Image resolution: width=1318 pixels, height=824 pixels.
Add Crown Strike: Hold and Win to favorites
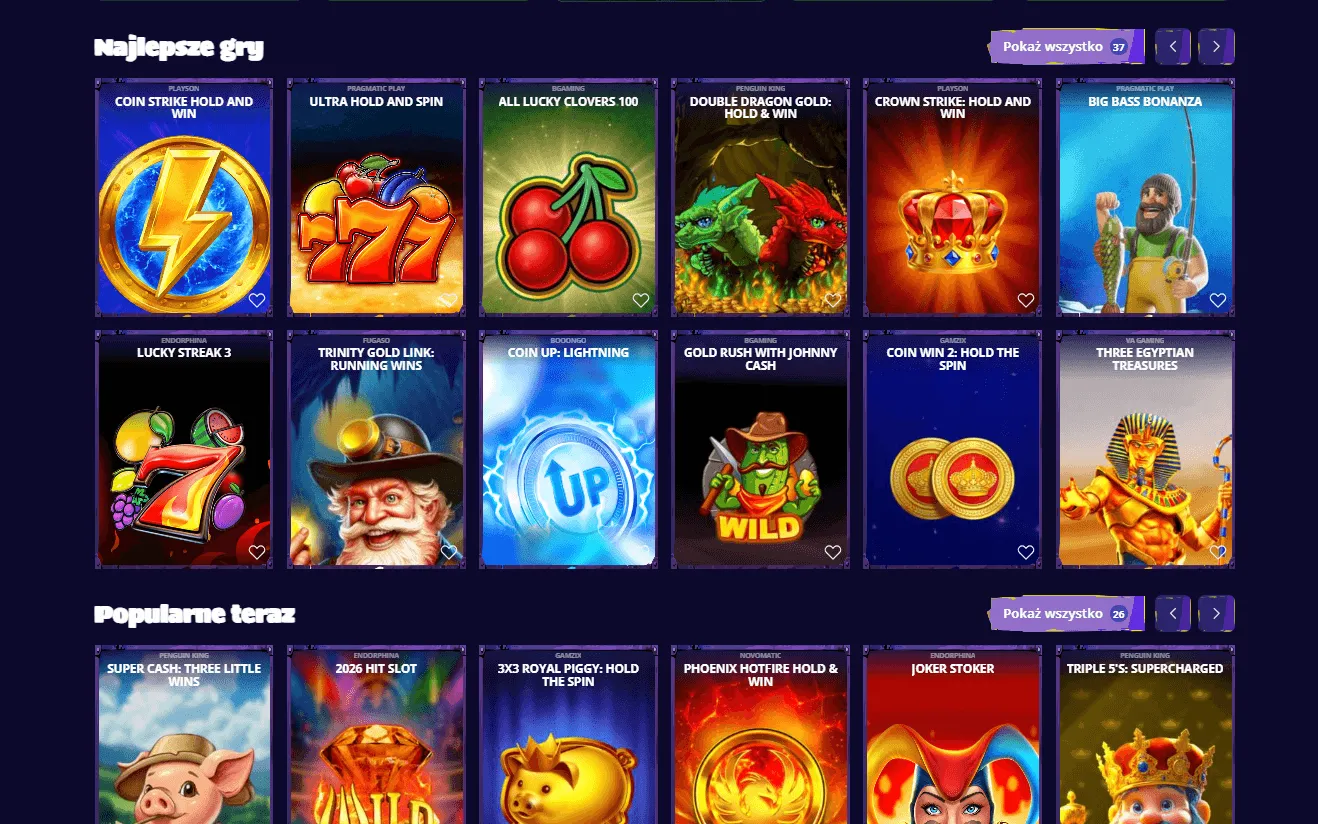coord(1025,300)
